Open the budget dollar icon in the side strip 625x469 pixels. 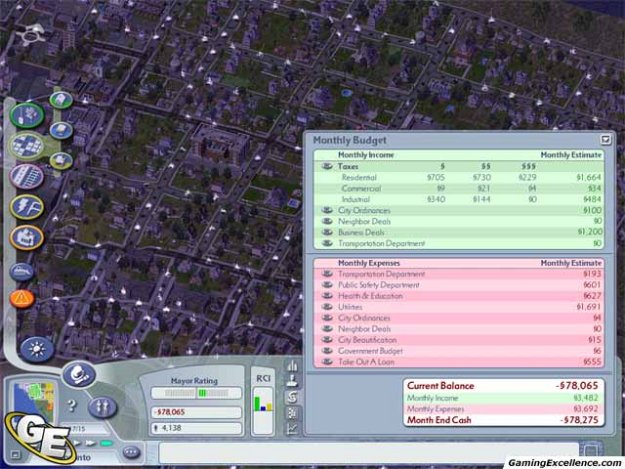coord(293,396)
